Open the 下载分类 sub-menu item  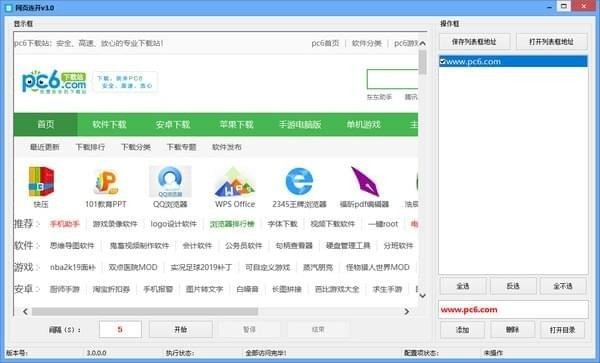(x=135, y=147)
